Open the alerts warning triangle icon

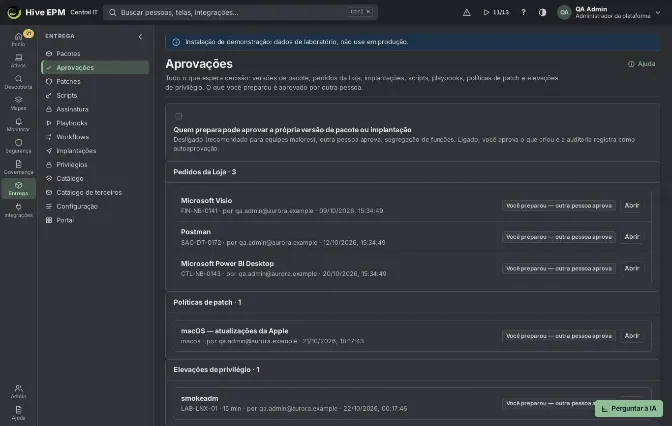click(x=467, y=12)
